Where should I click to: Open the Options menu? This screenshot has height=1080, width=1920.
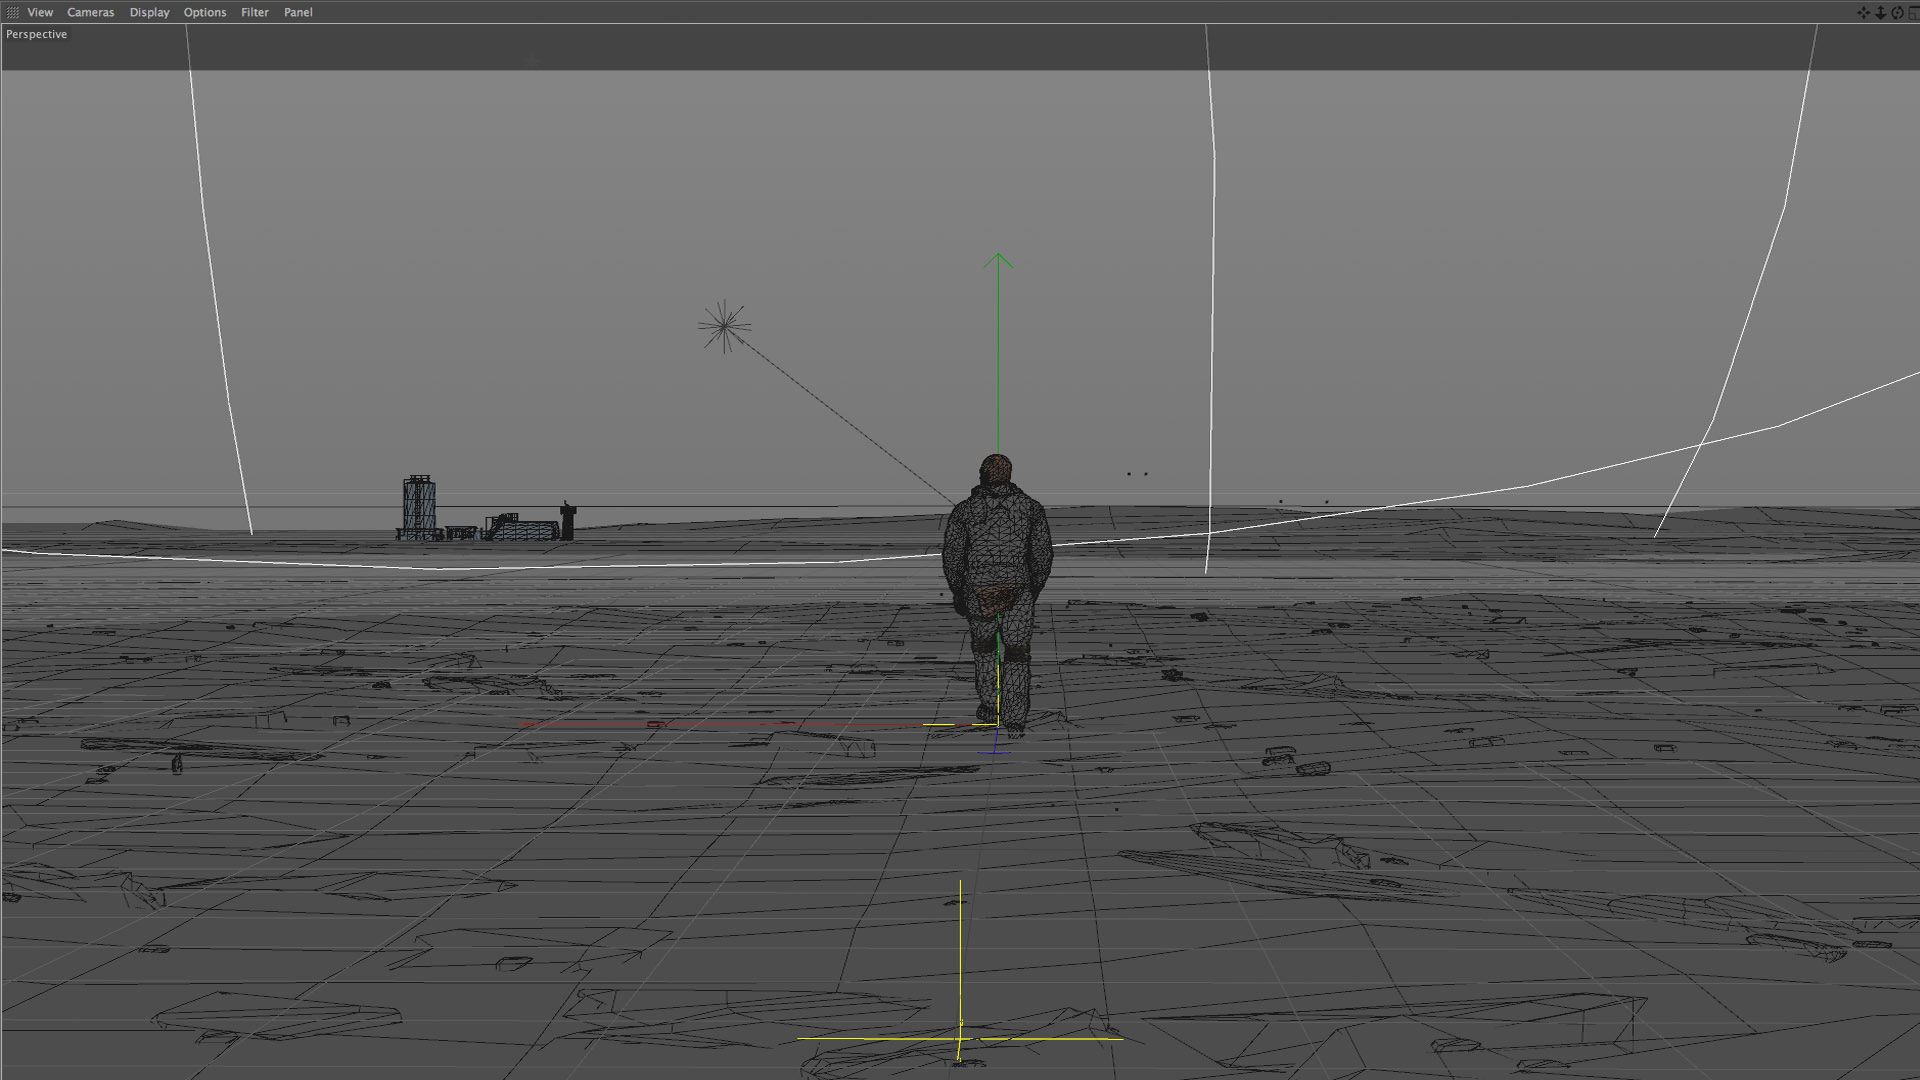coord(204,13)
